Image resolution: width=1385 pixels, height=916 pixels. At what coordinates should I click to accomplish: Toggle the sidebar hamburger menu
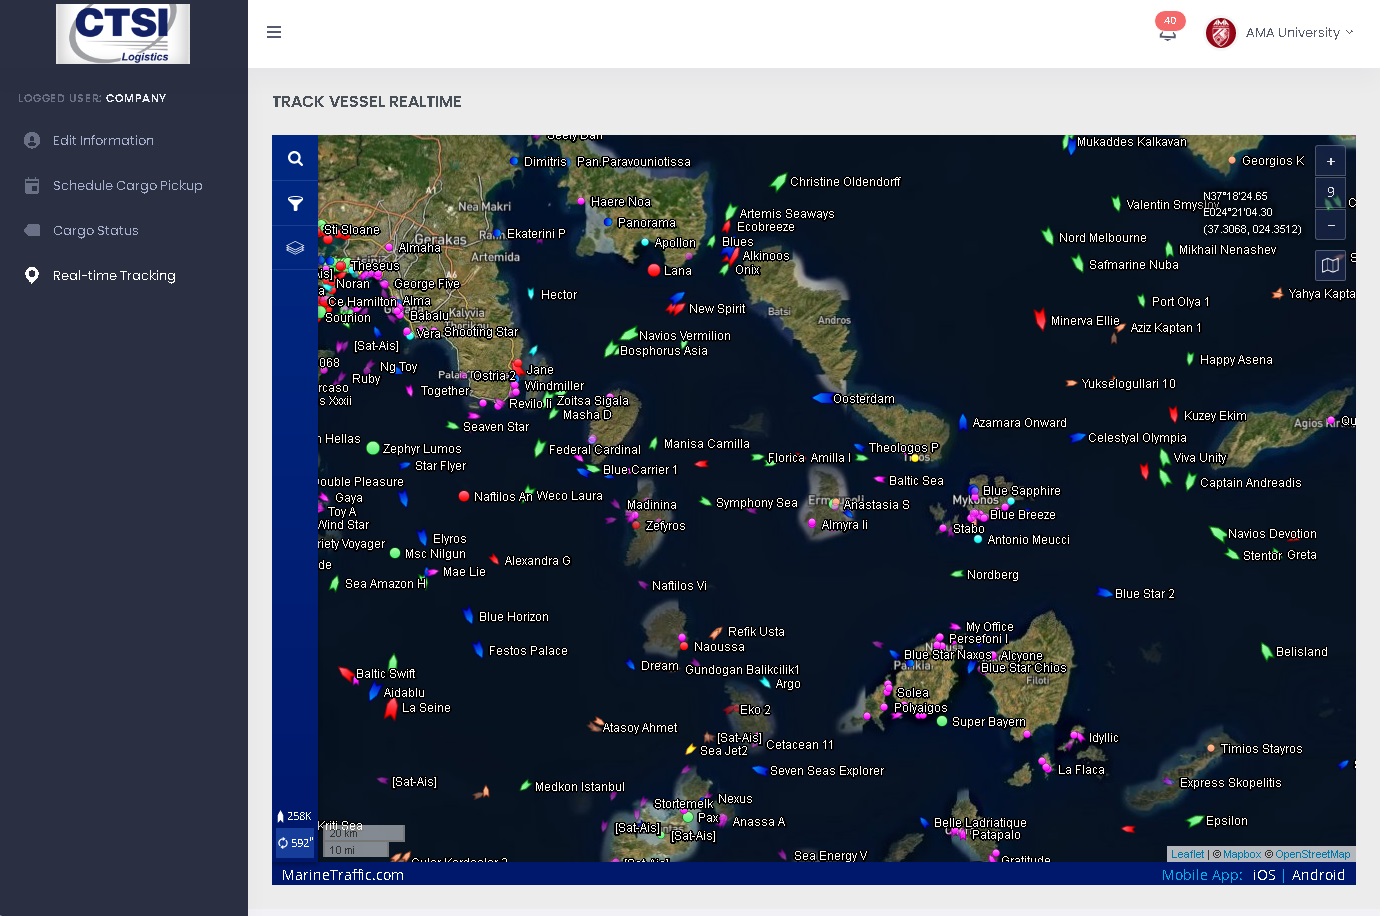click(274, 33)
